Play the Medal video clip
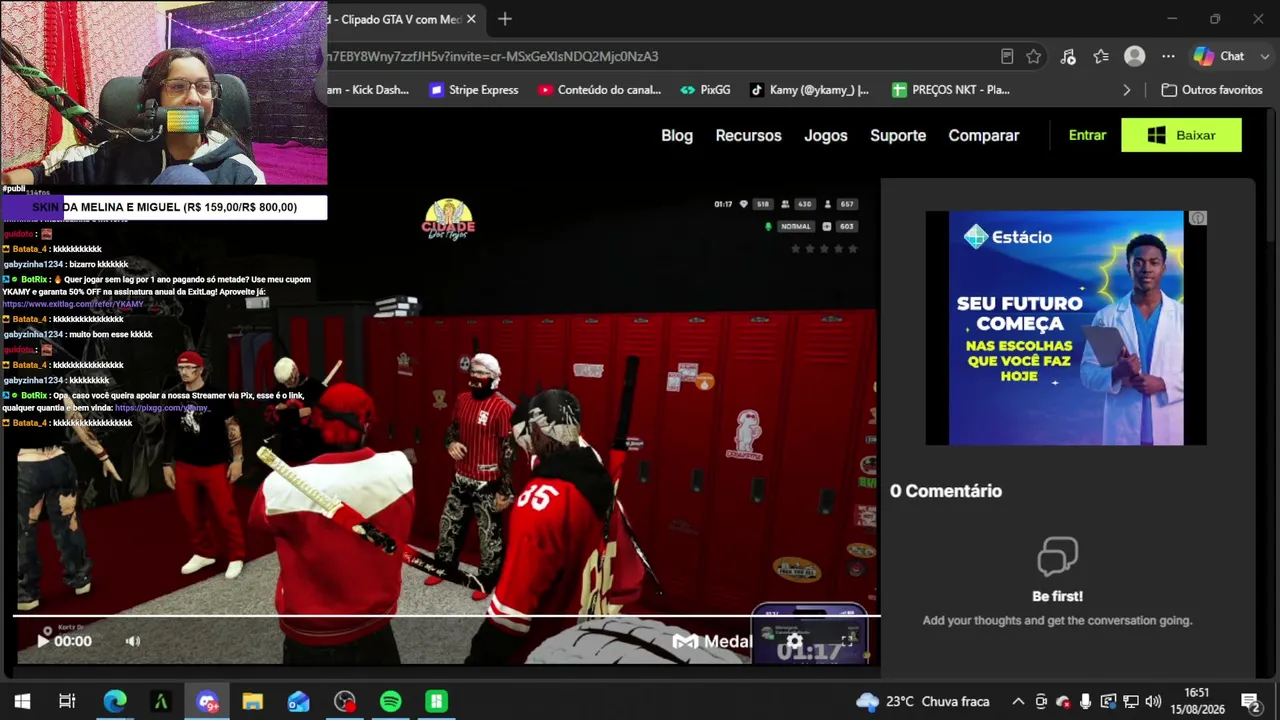Image resolution: width=1280 pixels, height=720 pixels. coord(43,641)
